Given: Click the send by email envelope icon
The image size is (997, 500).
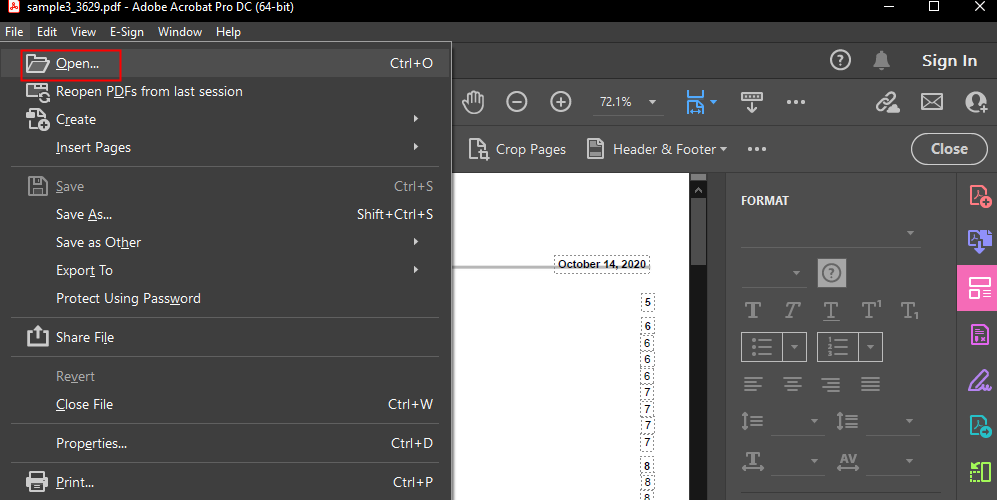Looking at the screenshot, I should click(x=932, y=102).
